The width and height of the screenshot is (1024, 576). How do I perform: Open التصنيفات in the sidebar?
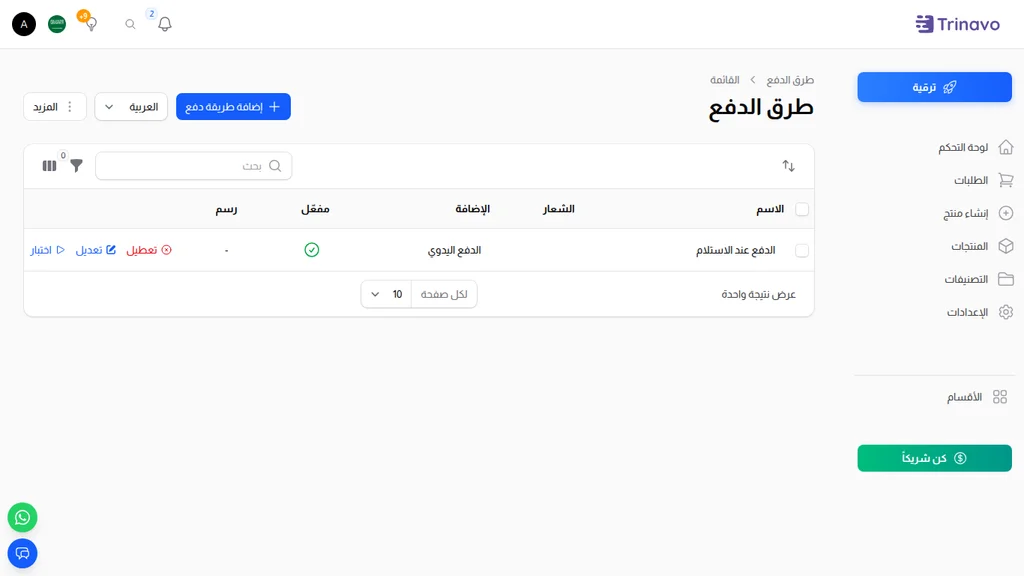point(966,280)
